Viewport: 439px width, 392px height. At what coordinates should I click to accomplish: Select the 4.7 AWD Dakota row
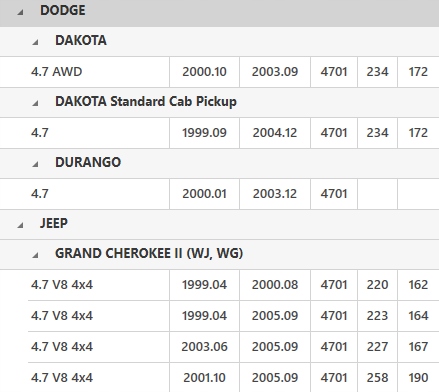point(219,72)
